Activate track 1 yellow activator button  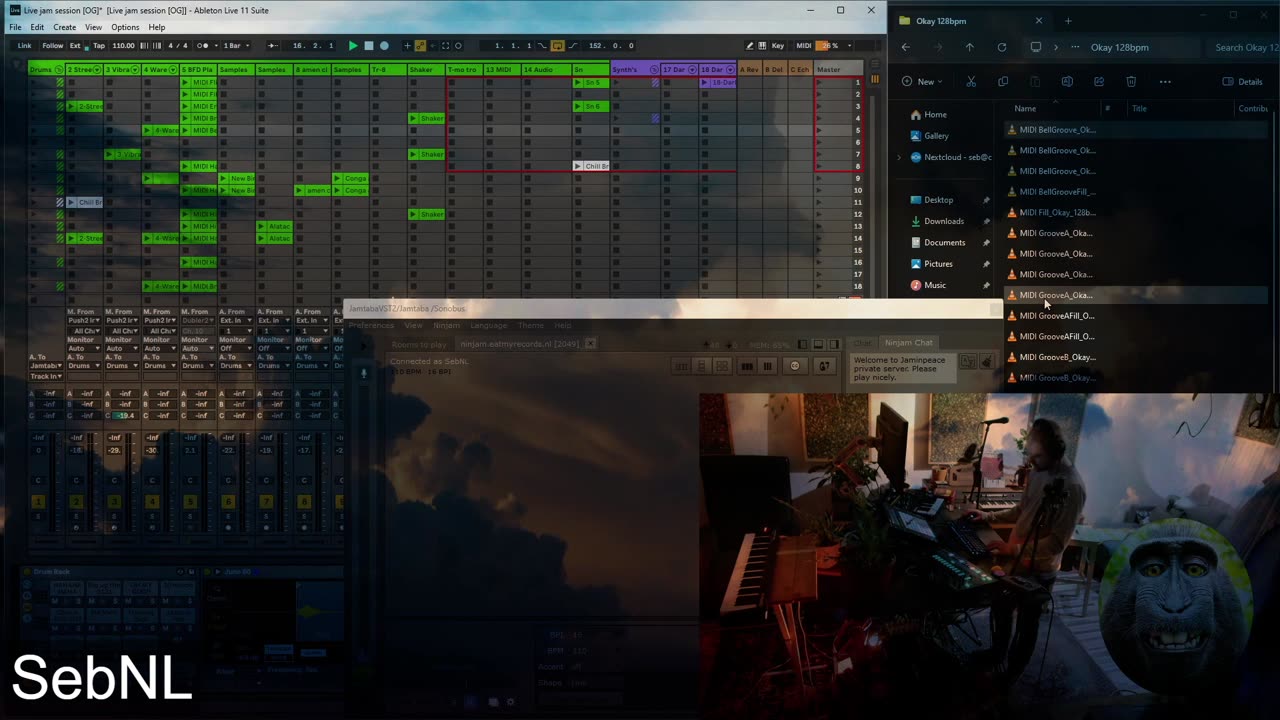[38, 501]
